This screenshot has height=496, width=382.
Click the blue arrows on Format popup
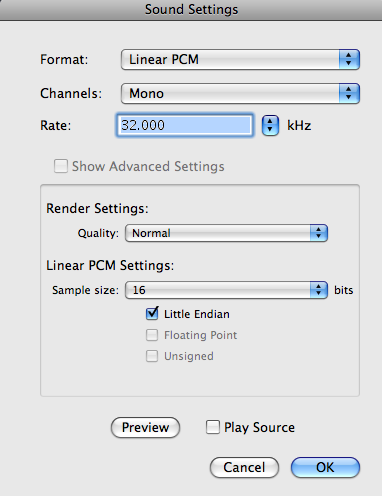[349, 60]
